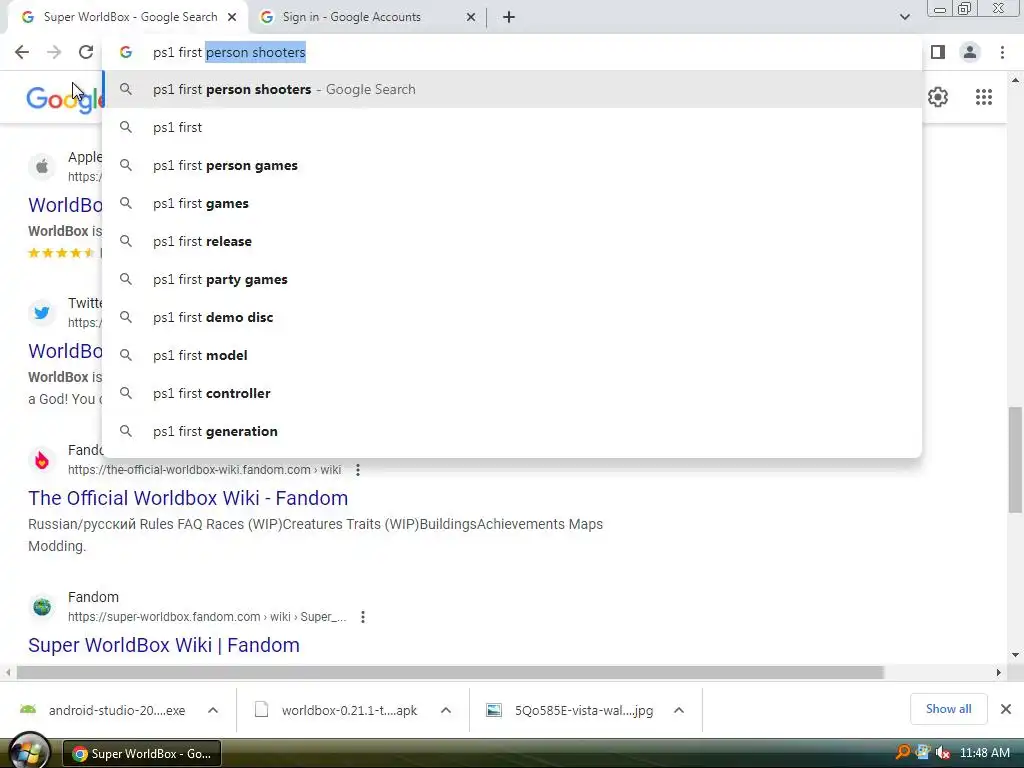The width and height of the screenshot is (1024, 768).
Task: Click the horizontal scroll right arrow
Action: point(998,673)
